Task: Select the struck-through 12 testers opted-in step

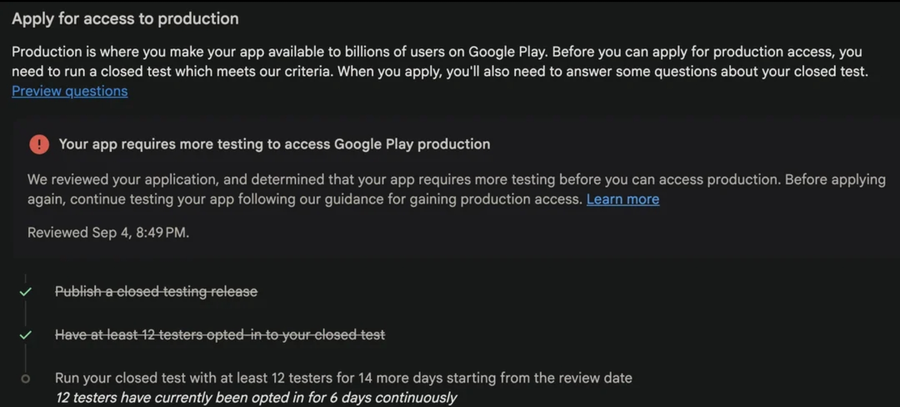Action: (220, 335)
